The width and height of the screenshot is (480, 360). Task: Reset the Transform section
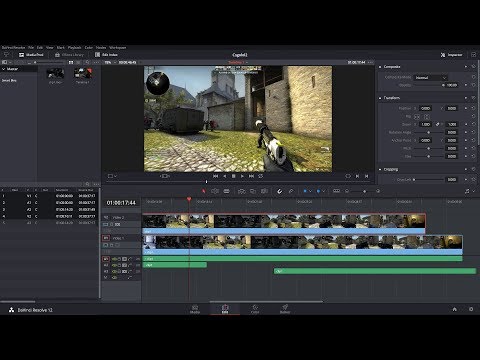point(474,98)
